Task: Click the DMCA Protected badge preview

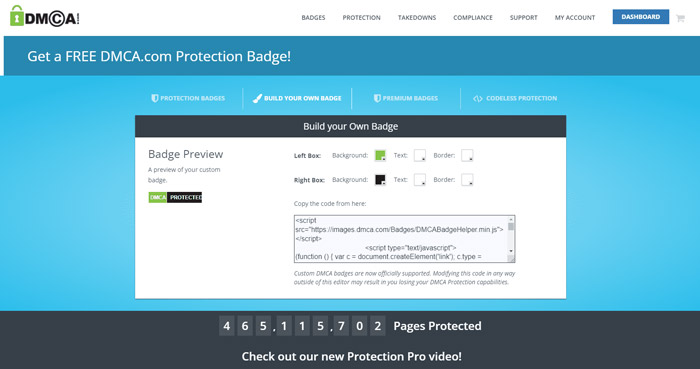Action: tap(175, 197)
